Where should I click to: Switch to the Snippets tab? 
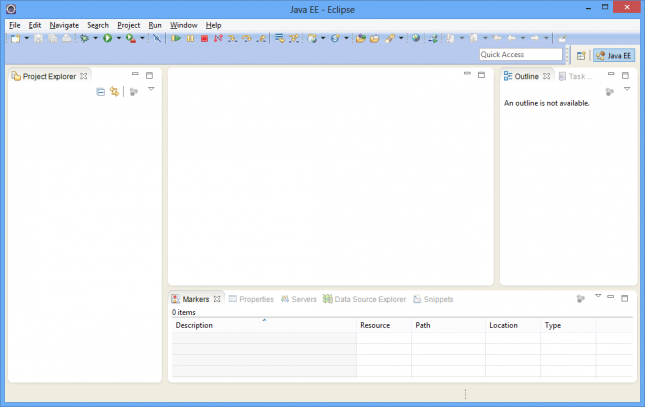(433, 299)
